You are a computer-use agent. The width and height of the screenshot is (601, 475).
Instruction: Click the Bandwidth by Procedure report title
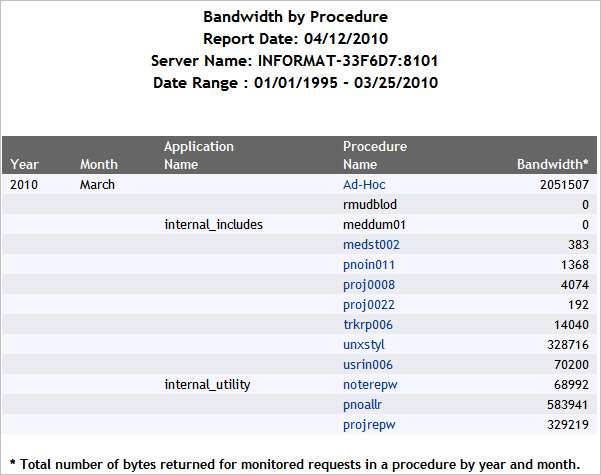295,17
